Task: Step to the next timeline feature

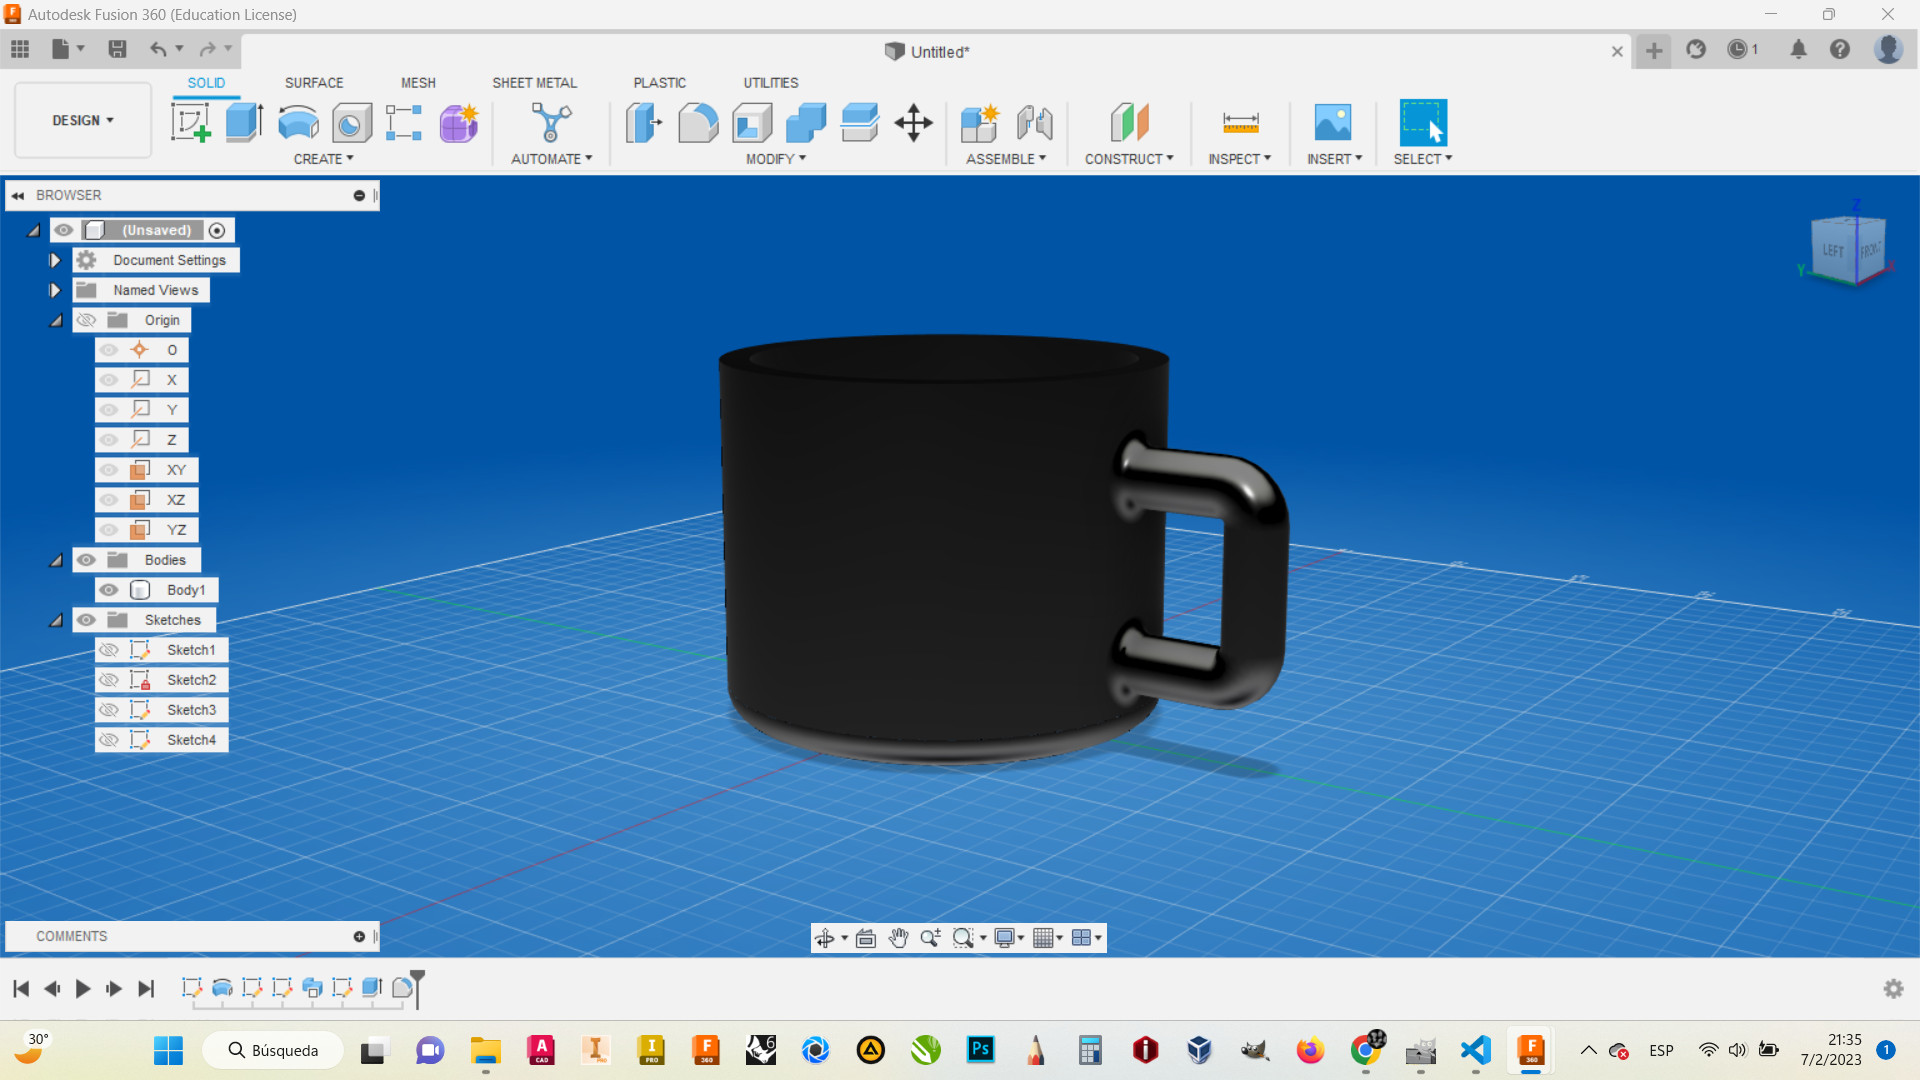Action: (x=114, y=989)
